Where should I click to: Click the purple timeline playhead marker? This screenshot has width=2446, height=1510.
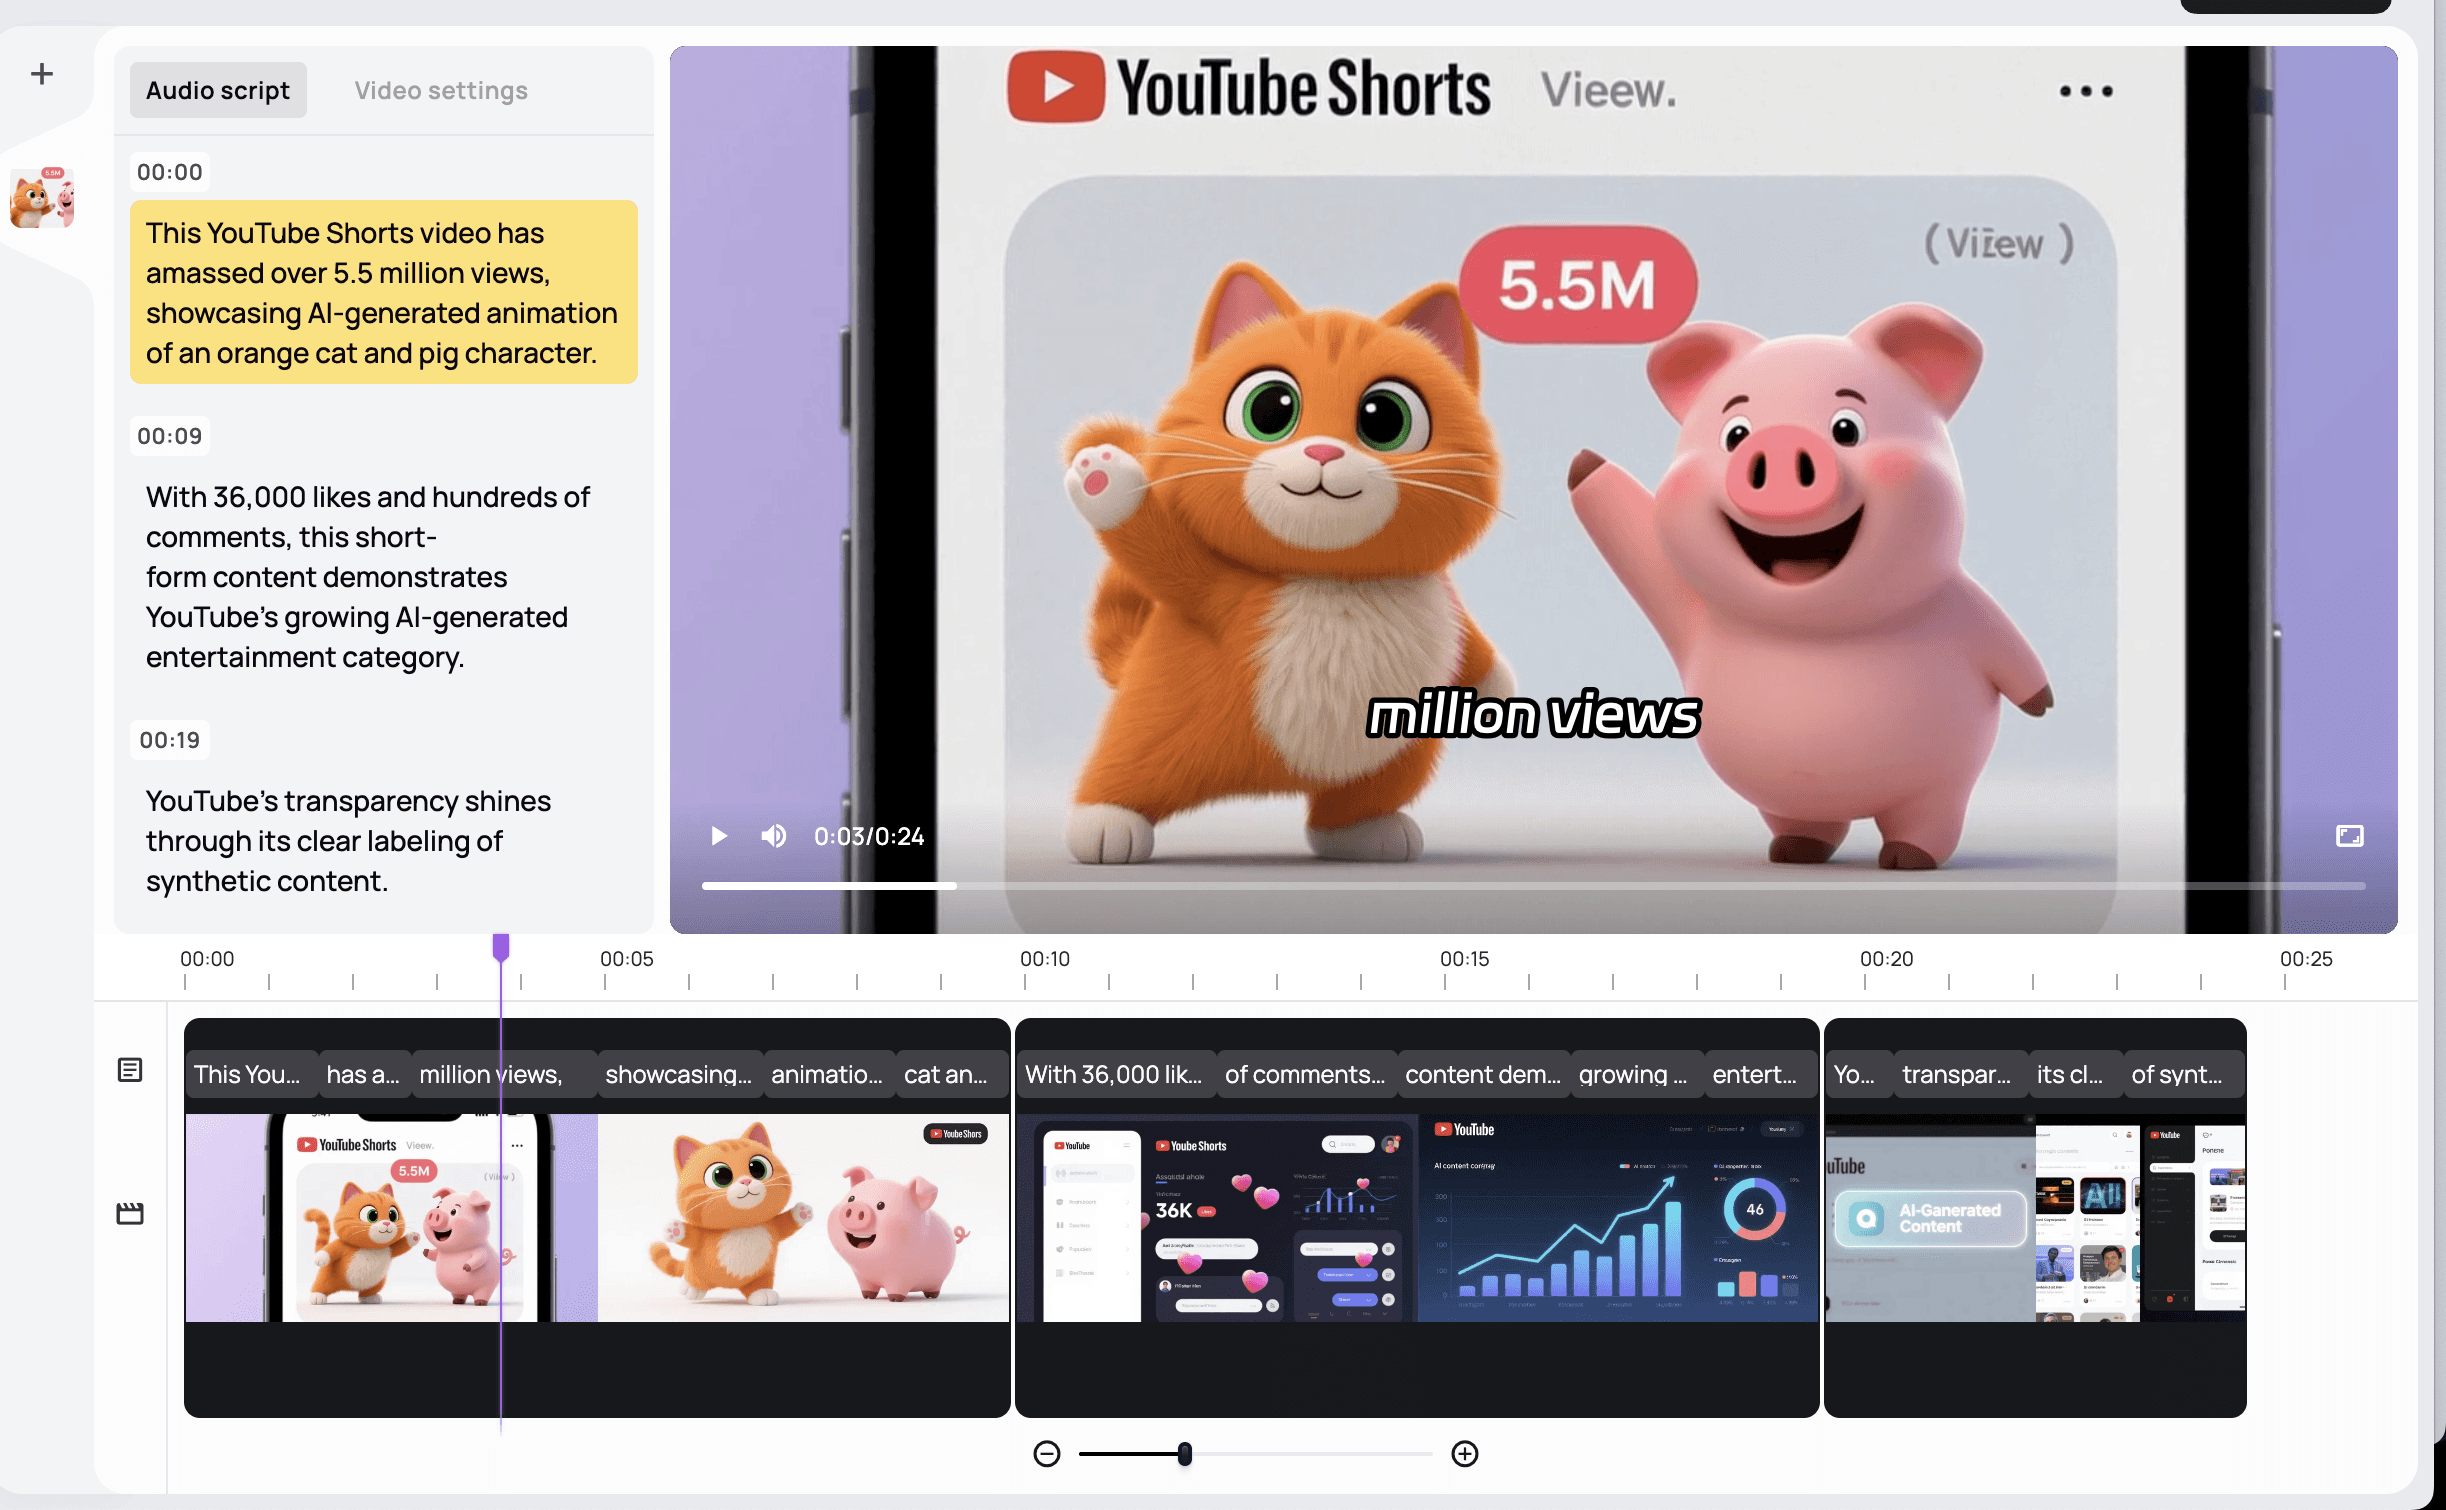pos(501,946)
